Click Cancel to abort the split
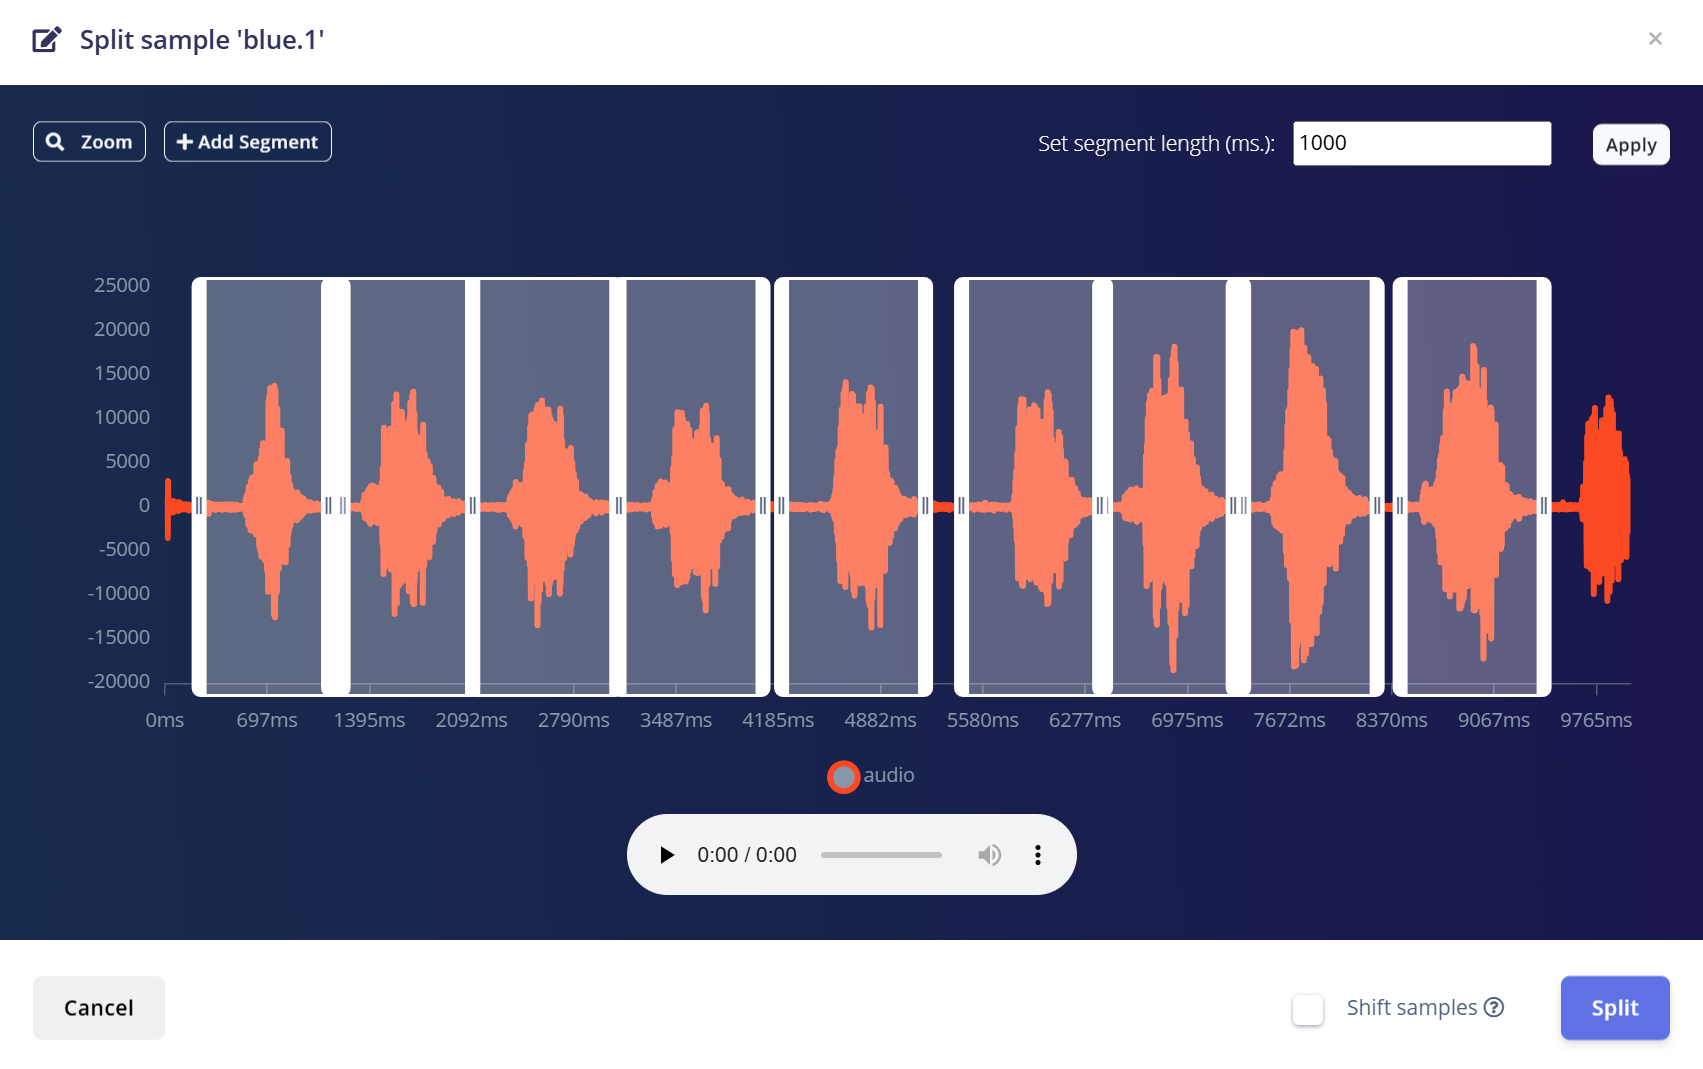Screen dimensions: 1703x1069 (98, 1007)
